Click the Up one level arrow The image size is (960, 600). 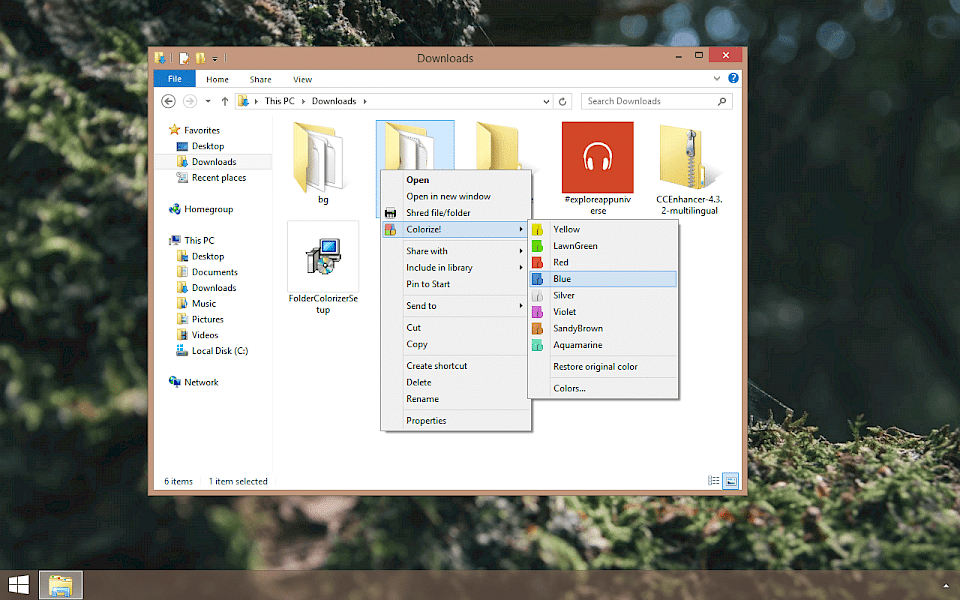pos(225,101)
